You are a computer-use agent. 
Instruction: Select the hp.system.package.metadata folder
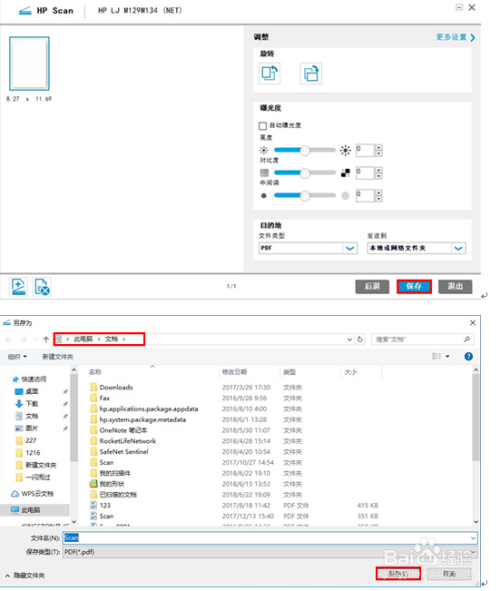pos(138,420)
